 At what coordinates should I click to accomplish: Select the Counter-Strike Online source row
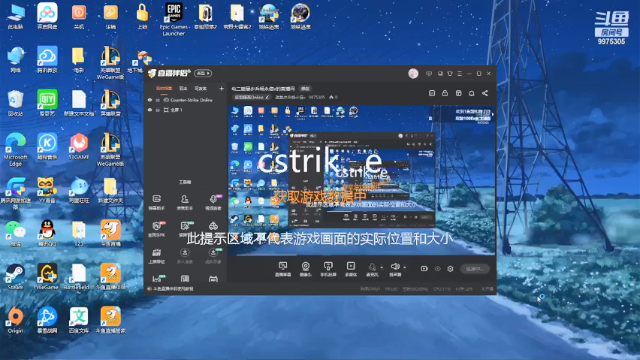[x=186, y=100]
